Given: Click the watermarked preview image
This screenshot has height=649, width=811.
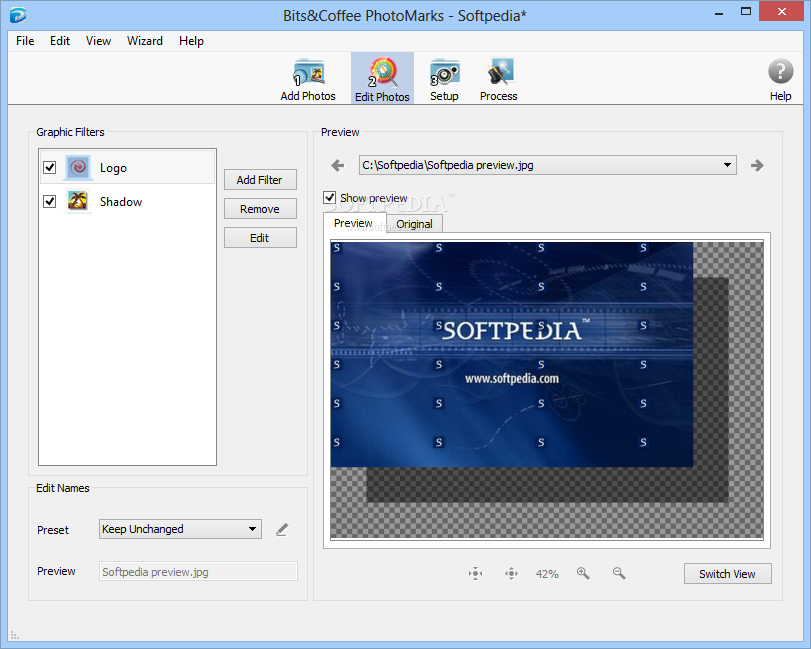Looking at the screenshot, I should click(512, 355).
